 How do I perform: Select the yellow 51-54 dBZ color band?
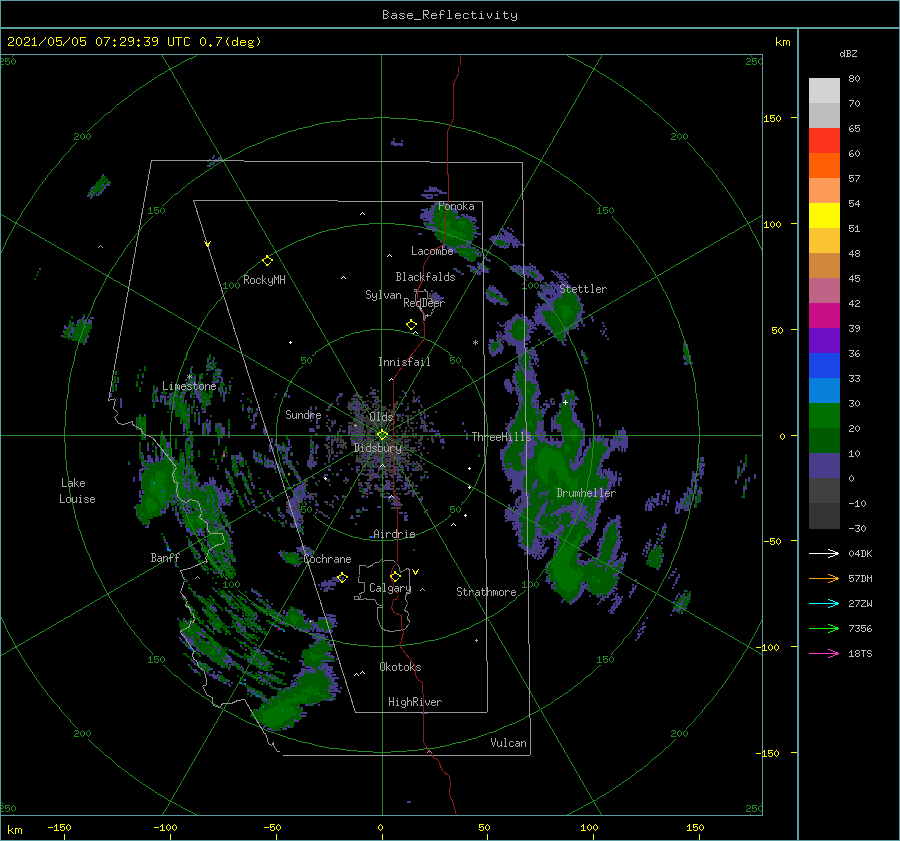824,216
